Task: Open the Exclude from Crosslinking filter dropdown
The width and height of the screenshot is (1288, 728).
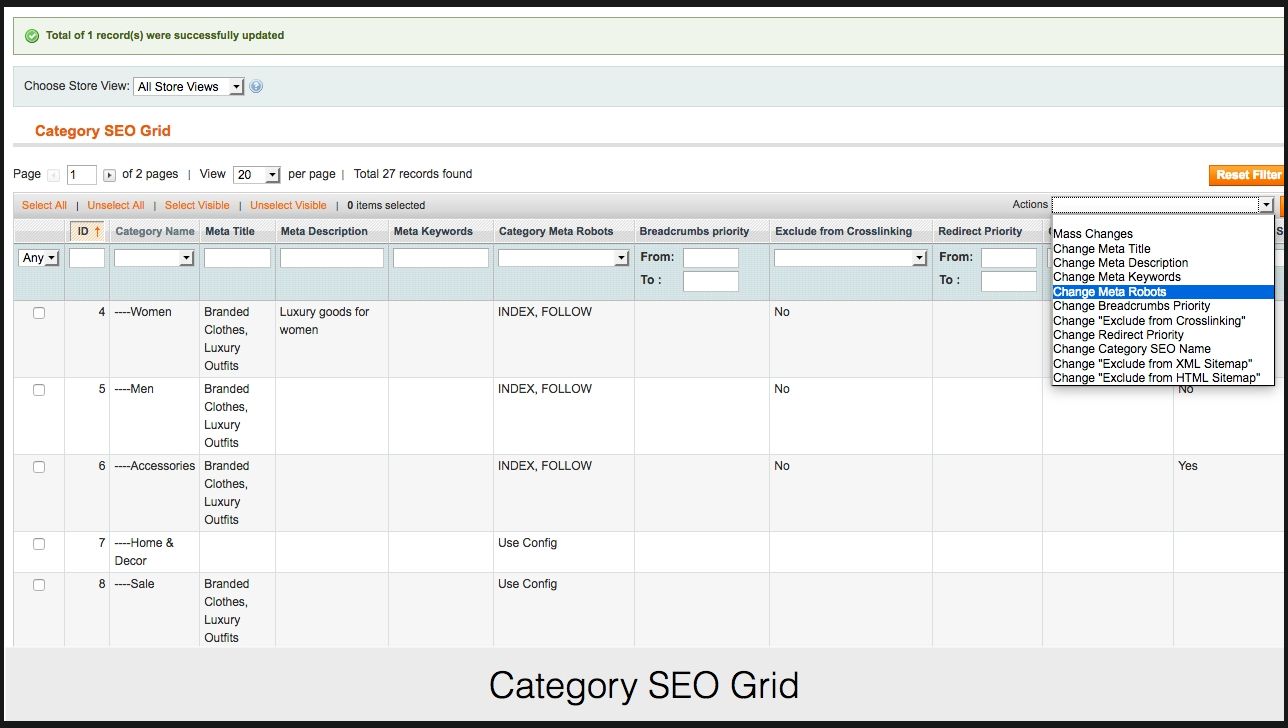Action: pos(850,258)
